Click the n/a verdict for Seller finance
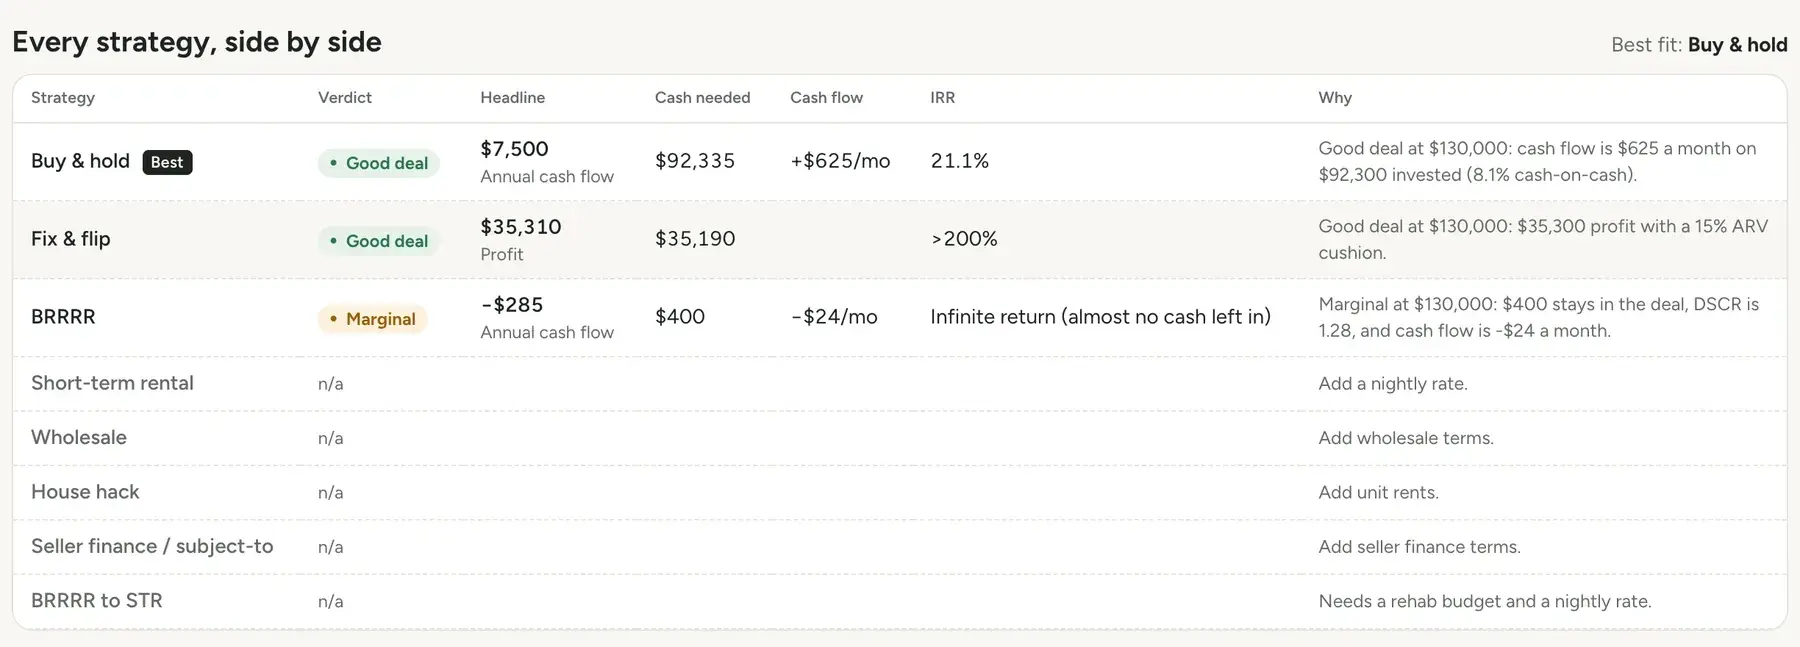This screenshot has height=647, width=1800. (x=330, y=547)
